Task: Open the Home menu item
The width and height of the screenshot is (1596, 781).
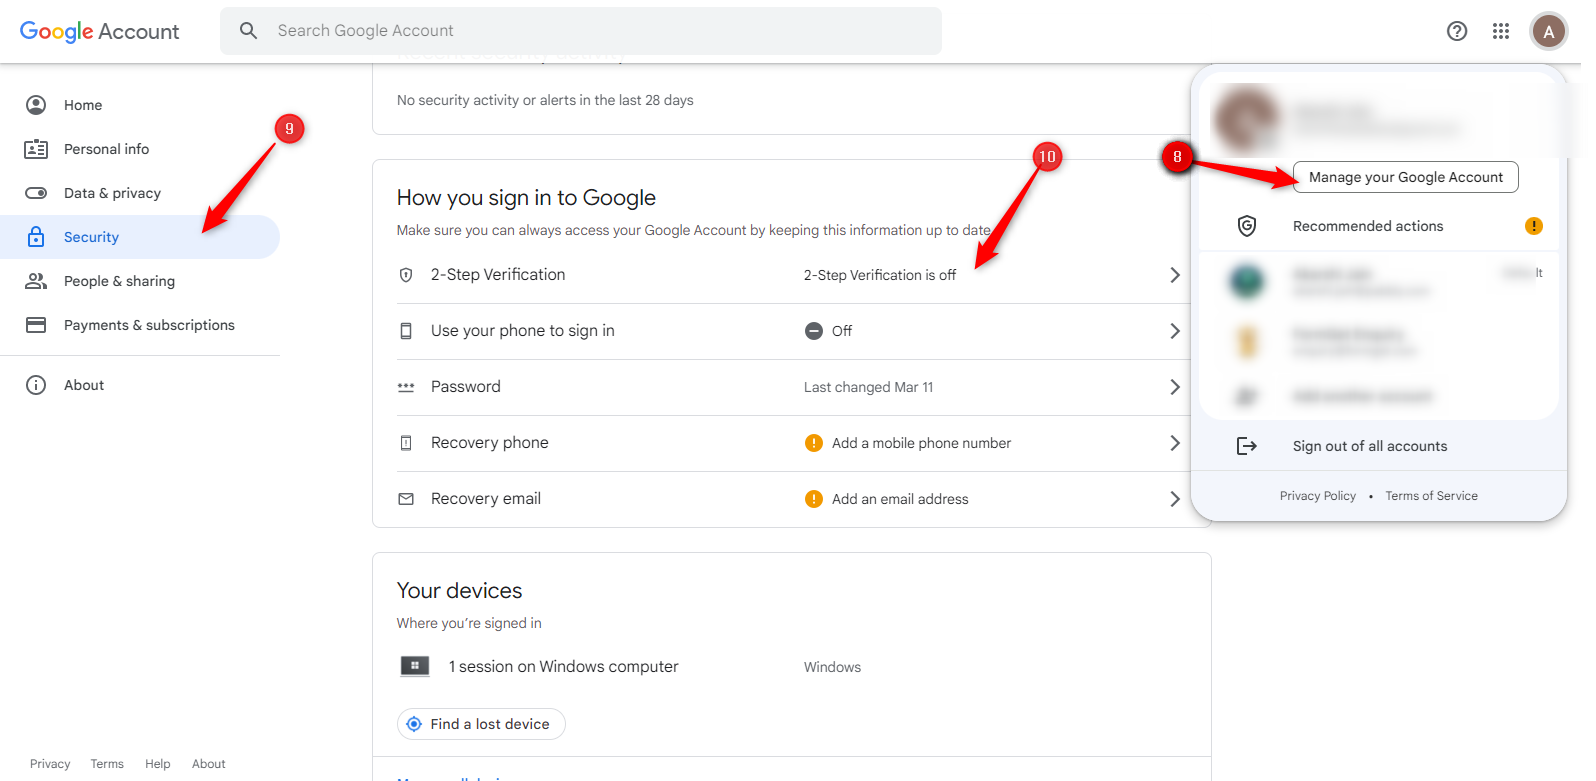Action: coord(140,105)
